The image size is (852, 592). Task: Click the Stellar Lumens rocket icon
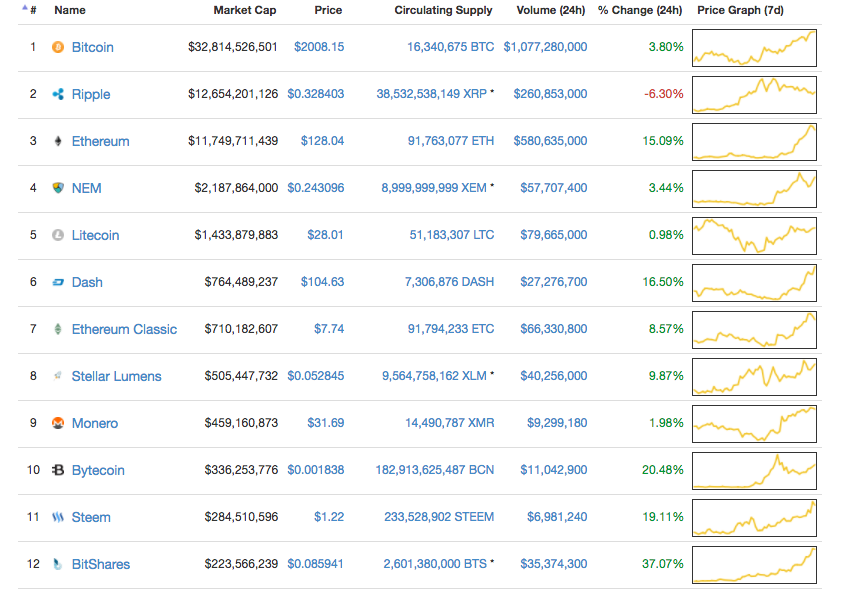point(58,376)
